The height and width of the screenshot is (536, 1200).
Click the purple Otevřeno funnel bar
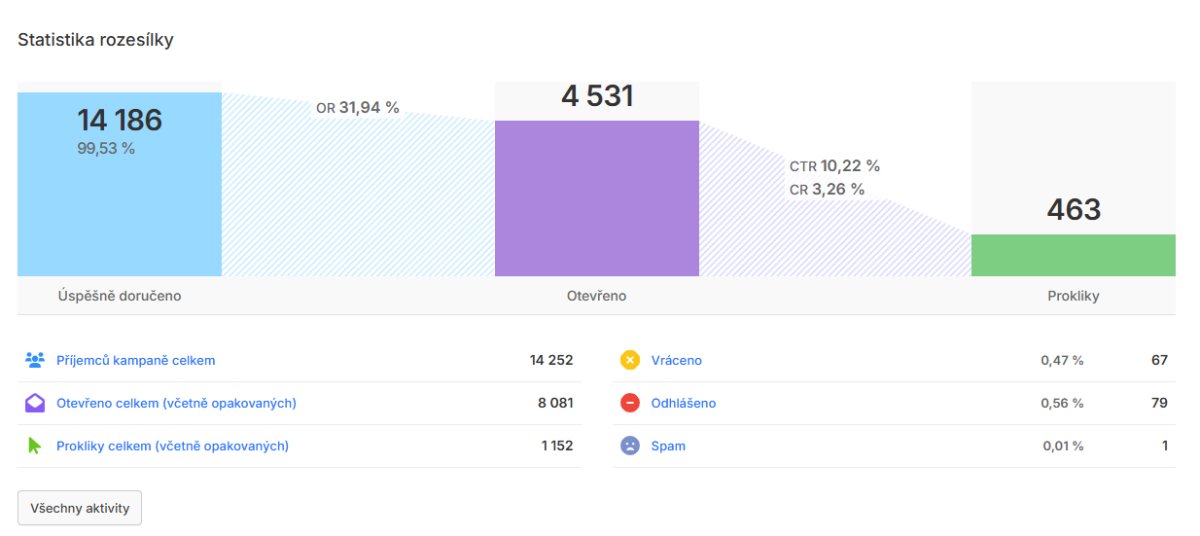[x=597, y=198]
